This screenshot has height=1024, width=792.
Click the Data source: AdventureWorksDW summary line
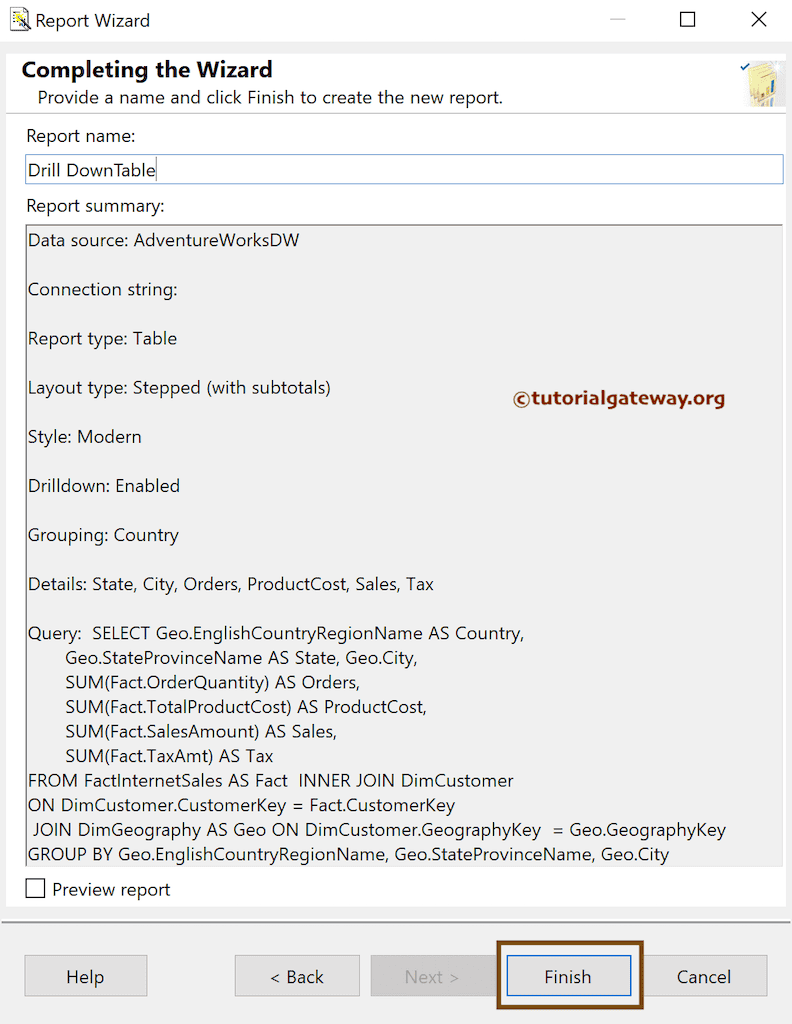coord(163,241)
